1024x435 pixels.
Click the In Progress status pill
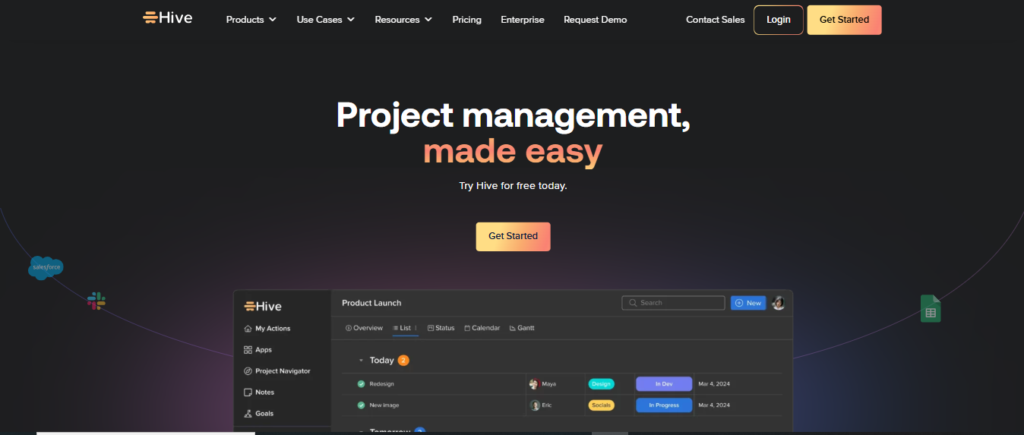pyautogui.click(x=664, y=405)
